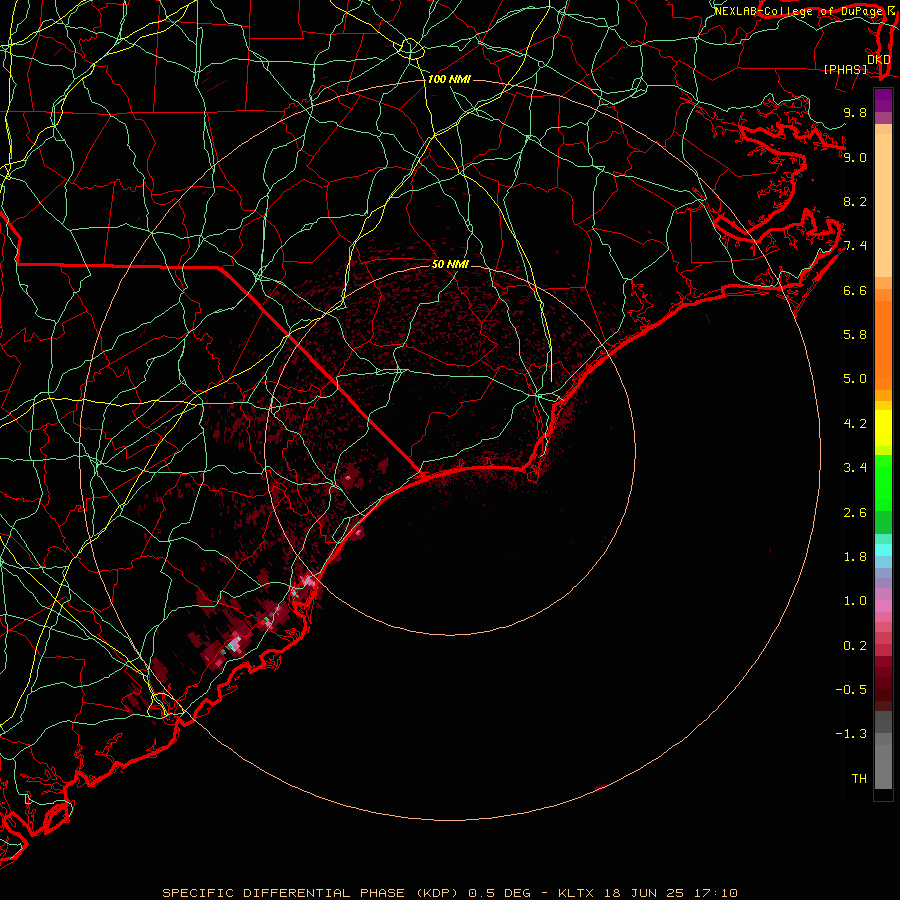Click the TH label on color scale

(x=859, y=779)
